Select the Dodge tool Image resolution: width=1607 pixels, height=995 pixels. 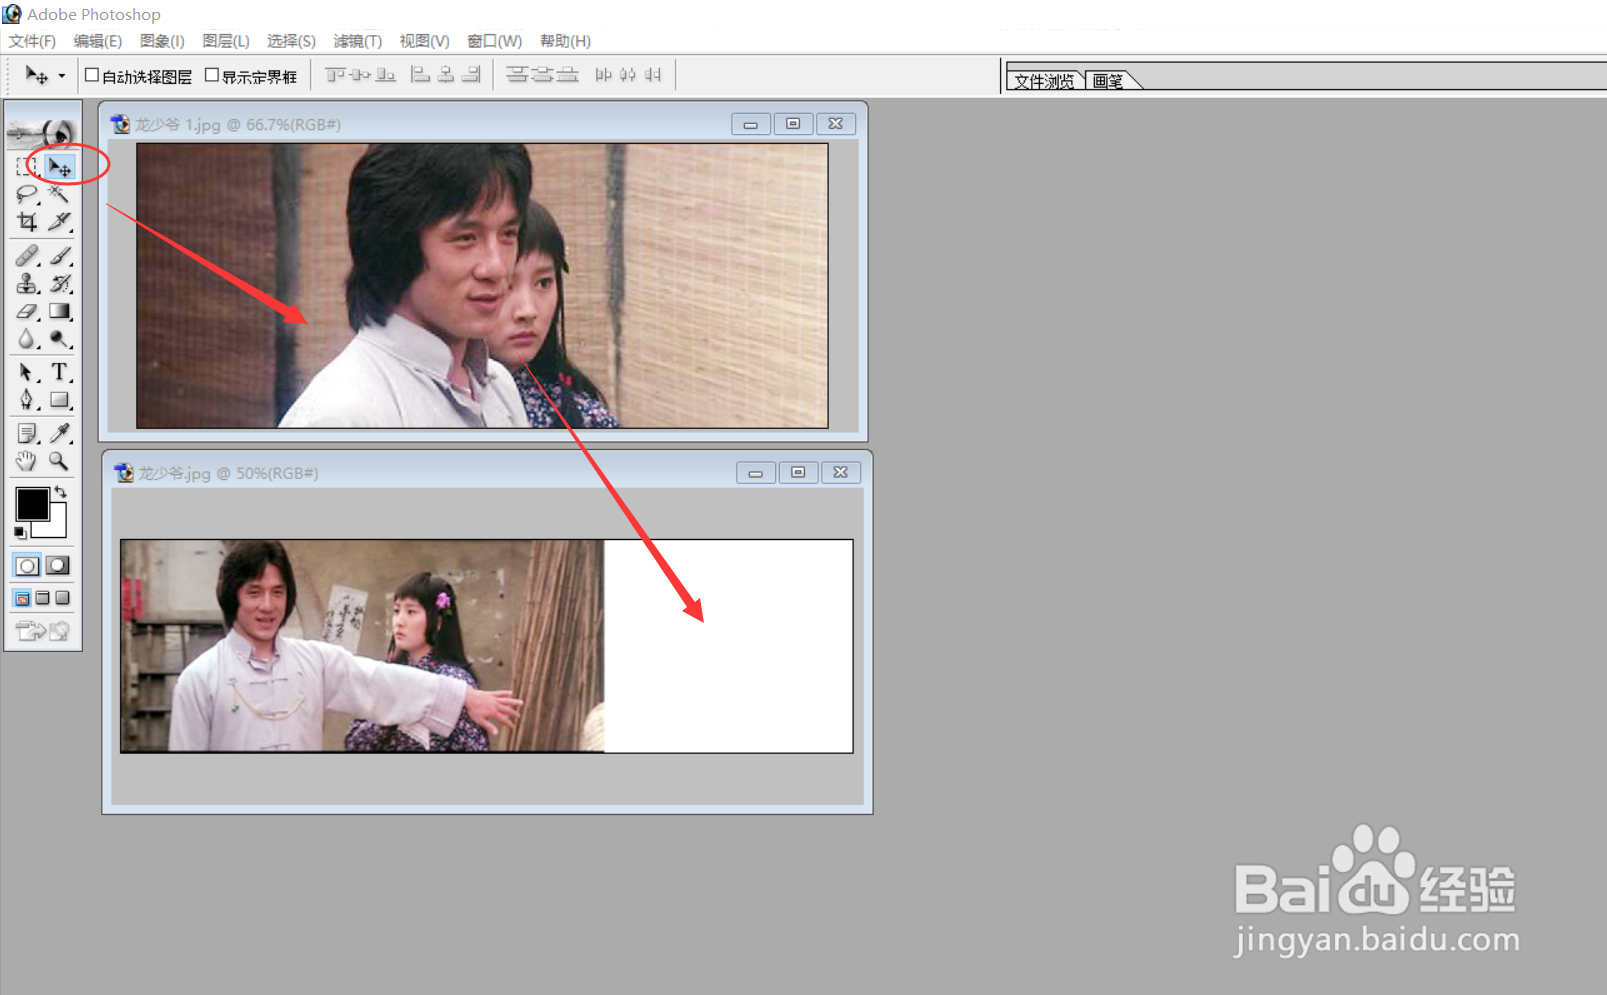(60, 339)
